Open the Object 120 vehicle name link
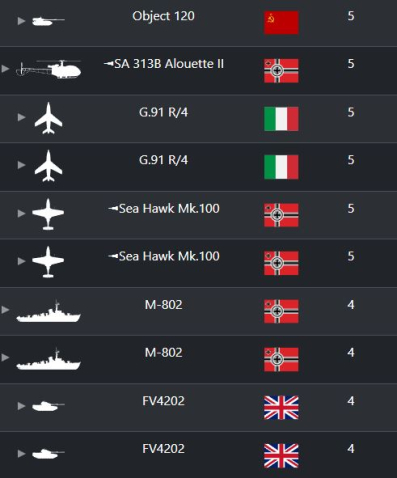This screenshot has height=478, width=397. coord(163,16)
